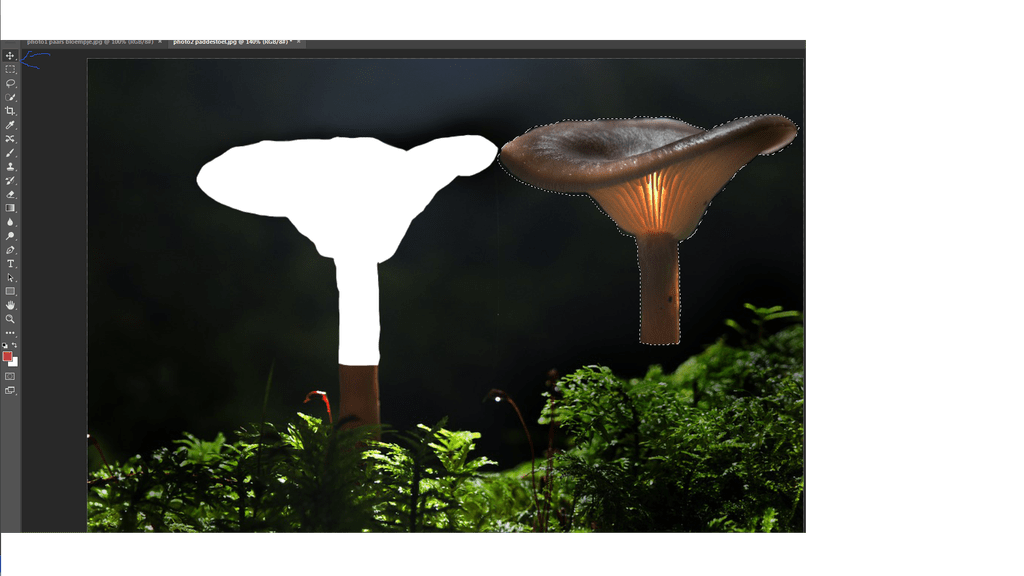Pick the Lasso tool
Viewport: 1024px width, 576px height.
(10, 83)
